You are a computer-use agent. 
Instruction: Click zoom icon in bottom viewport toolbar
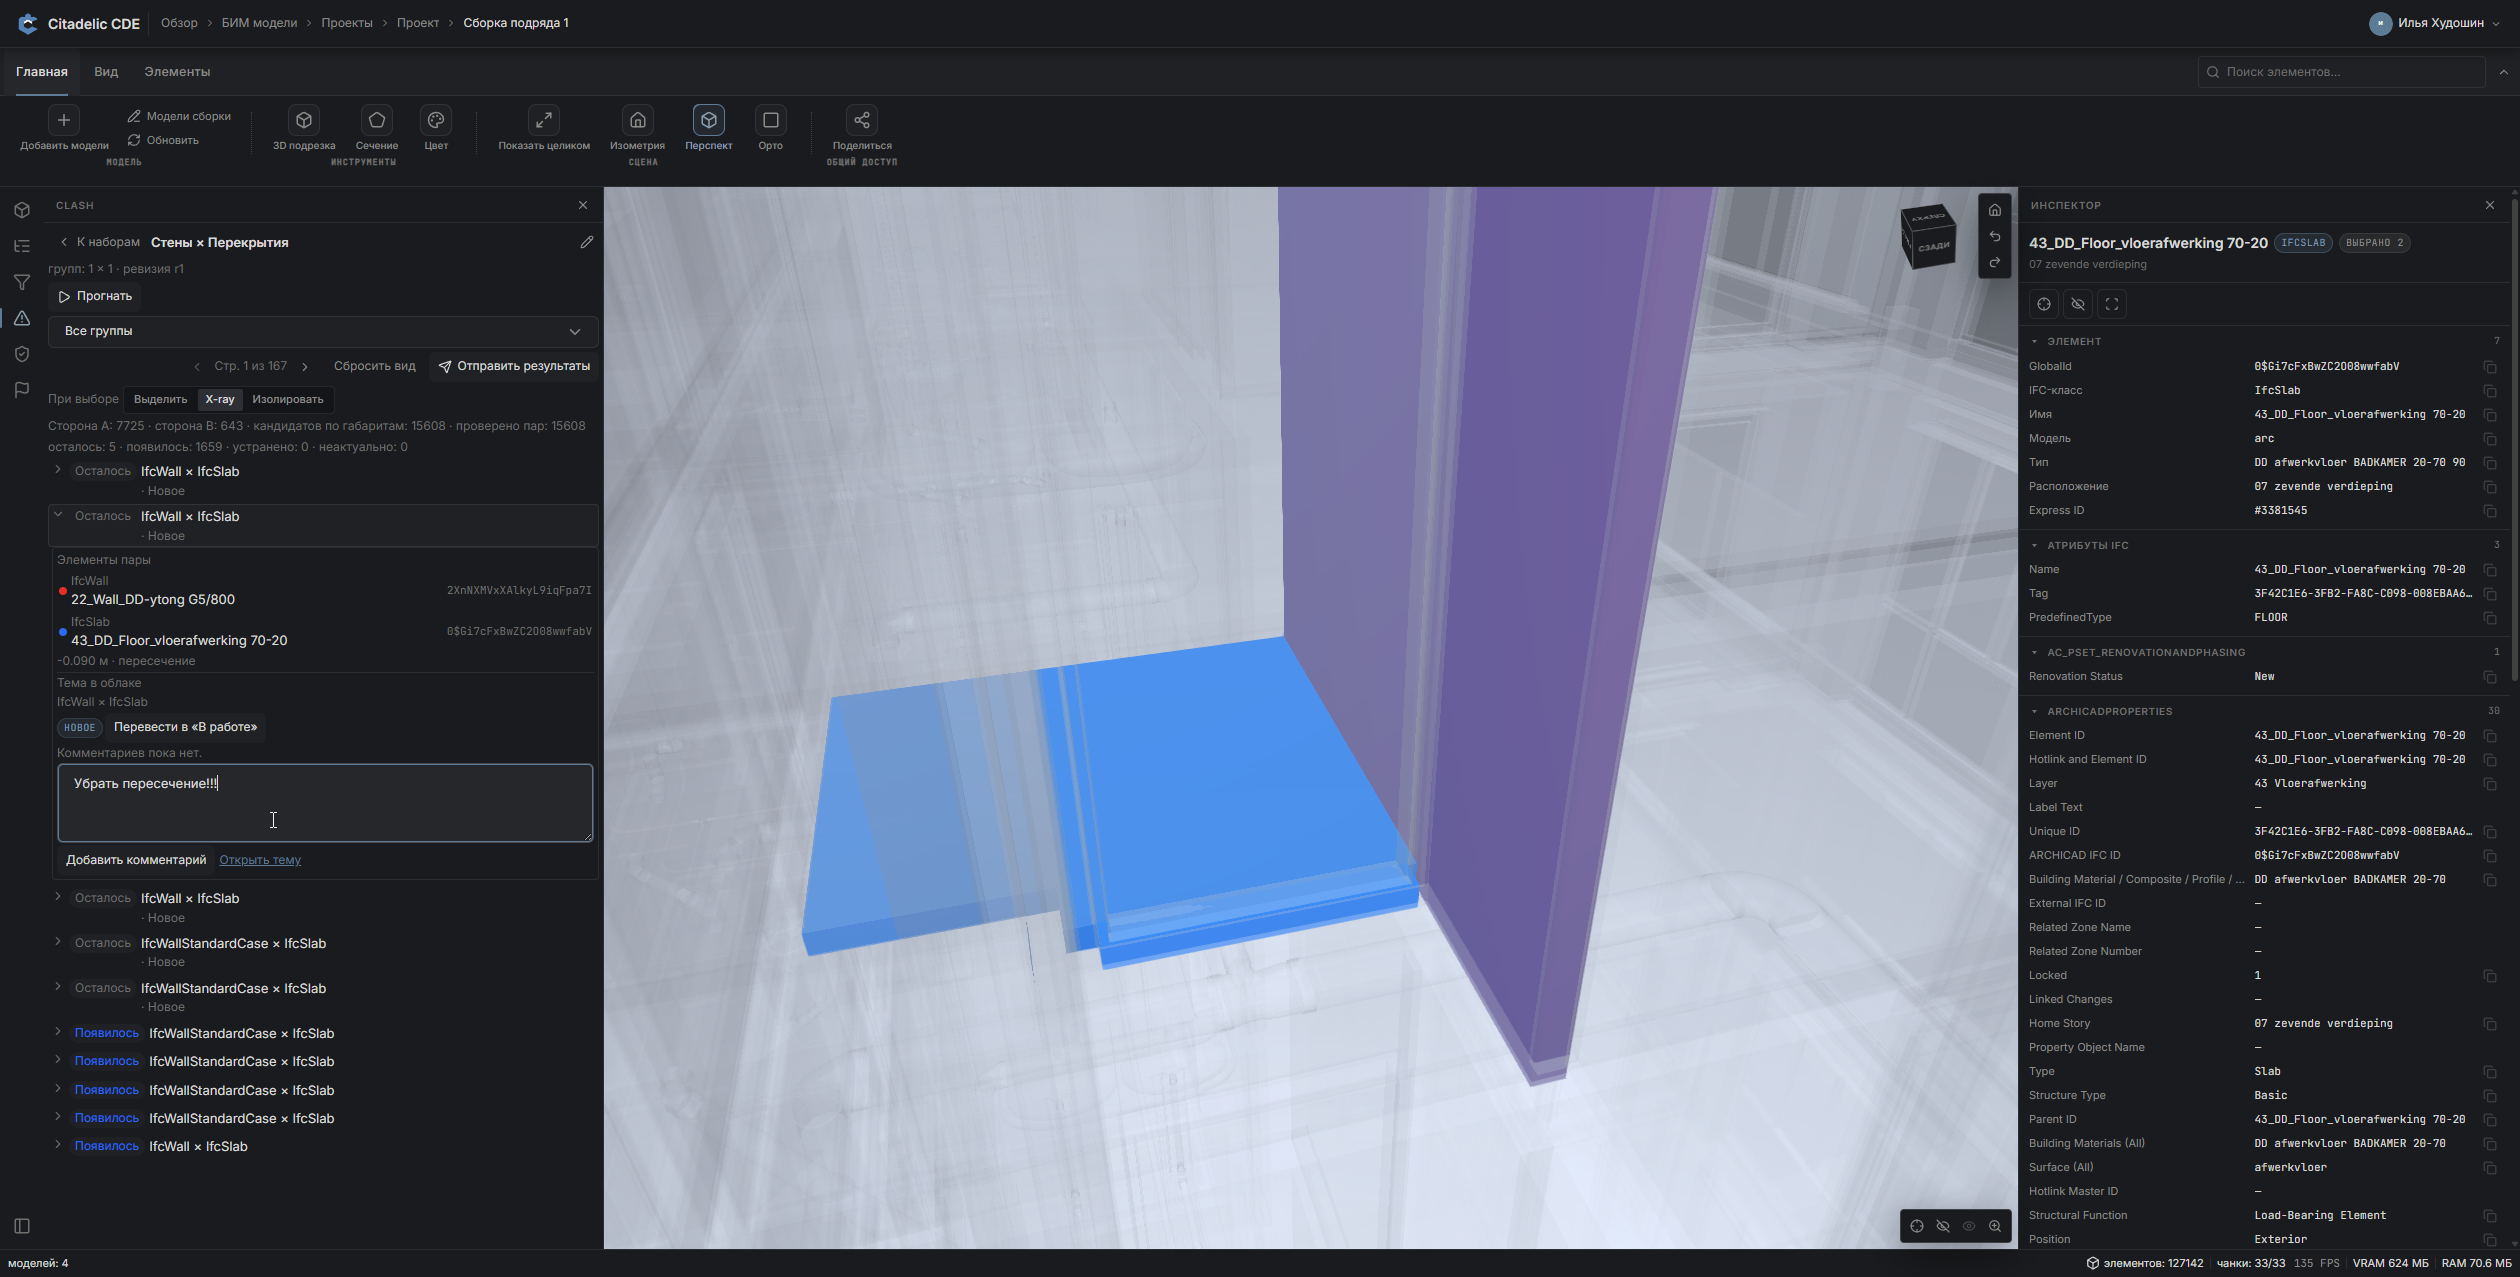point(1995,1226)
